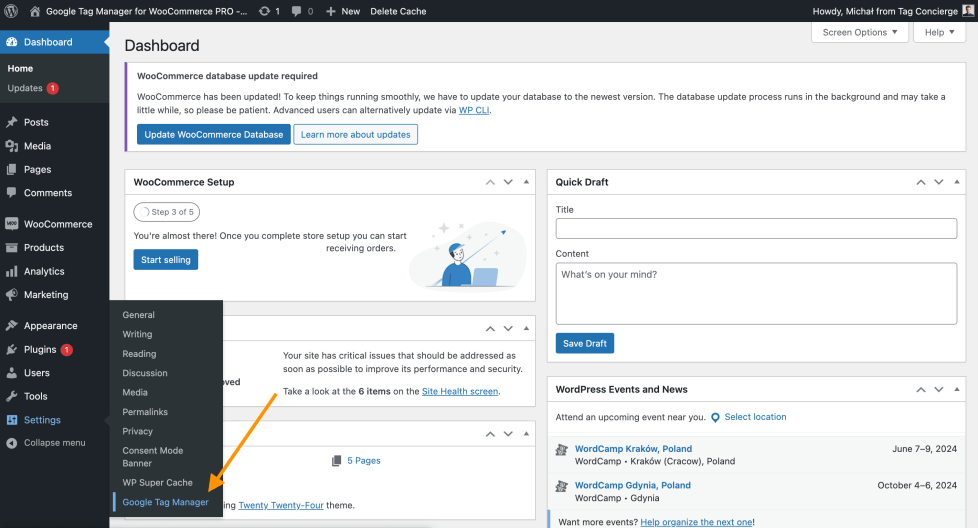Select Google Tag Manager in Settings submenu
978x528 pixels.
tap(165, 502)
